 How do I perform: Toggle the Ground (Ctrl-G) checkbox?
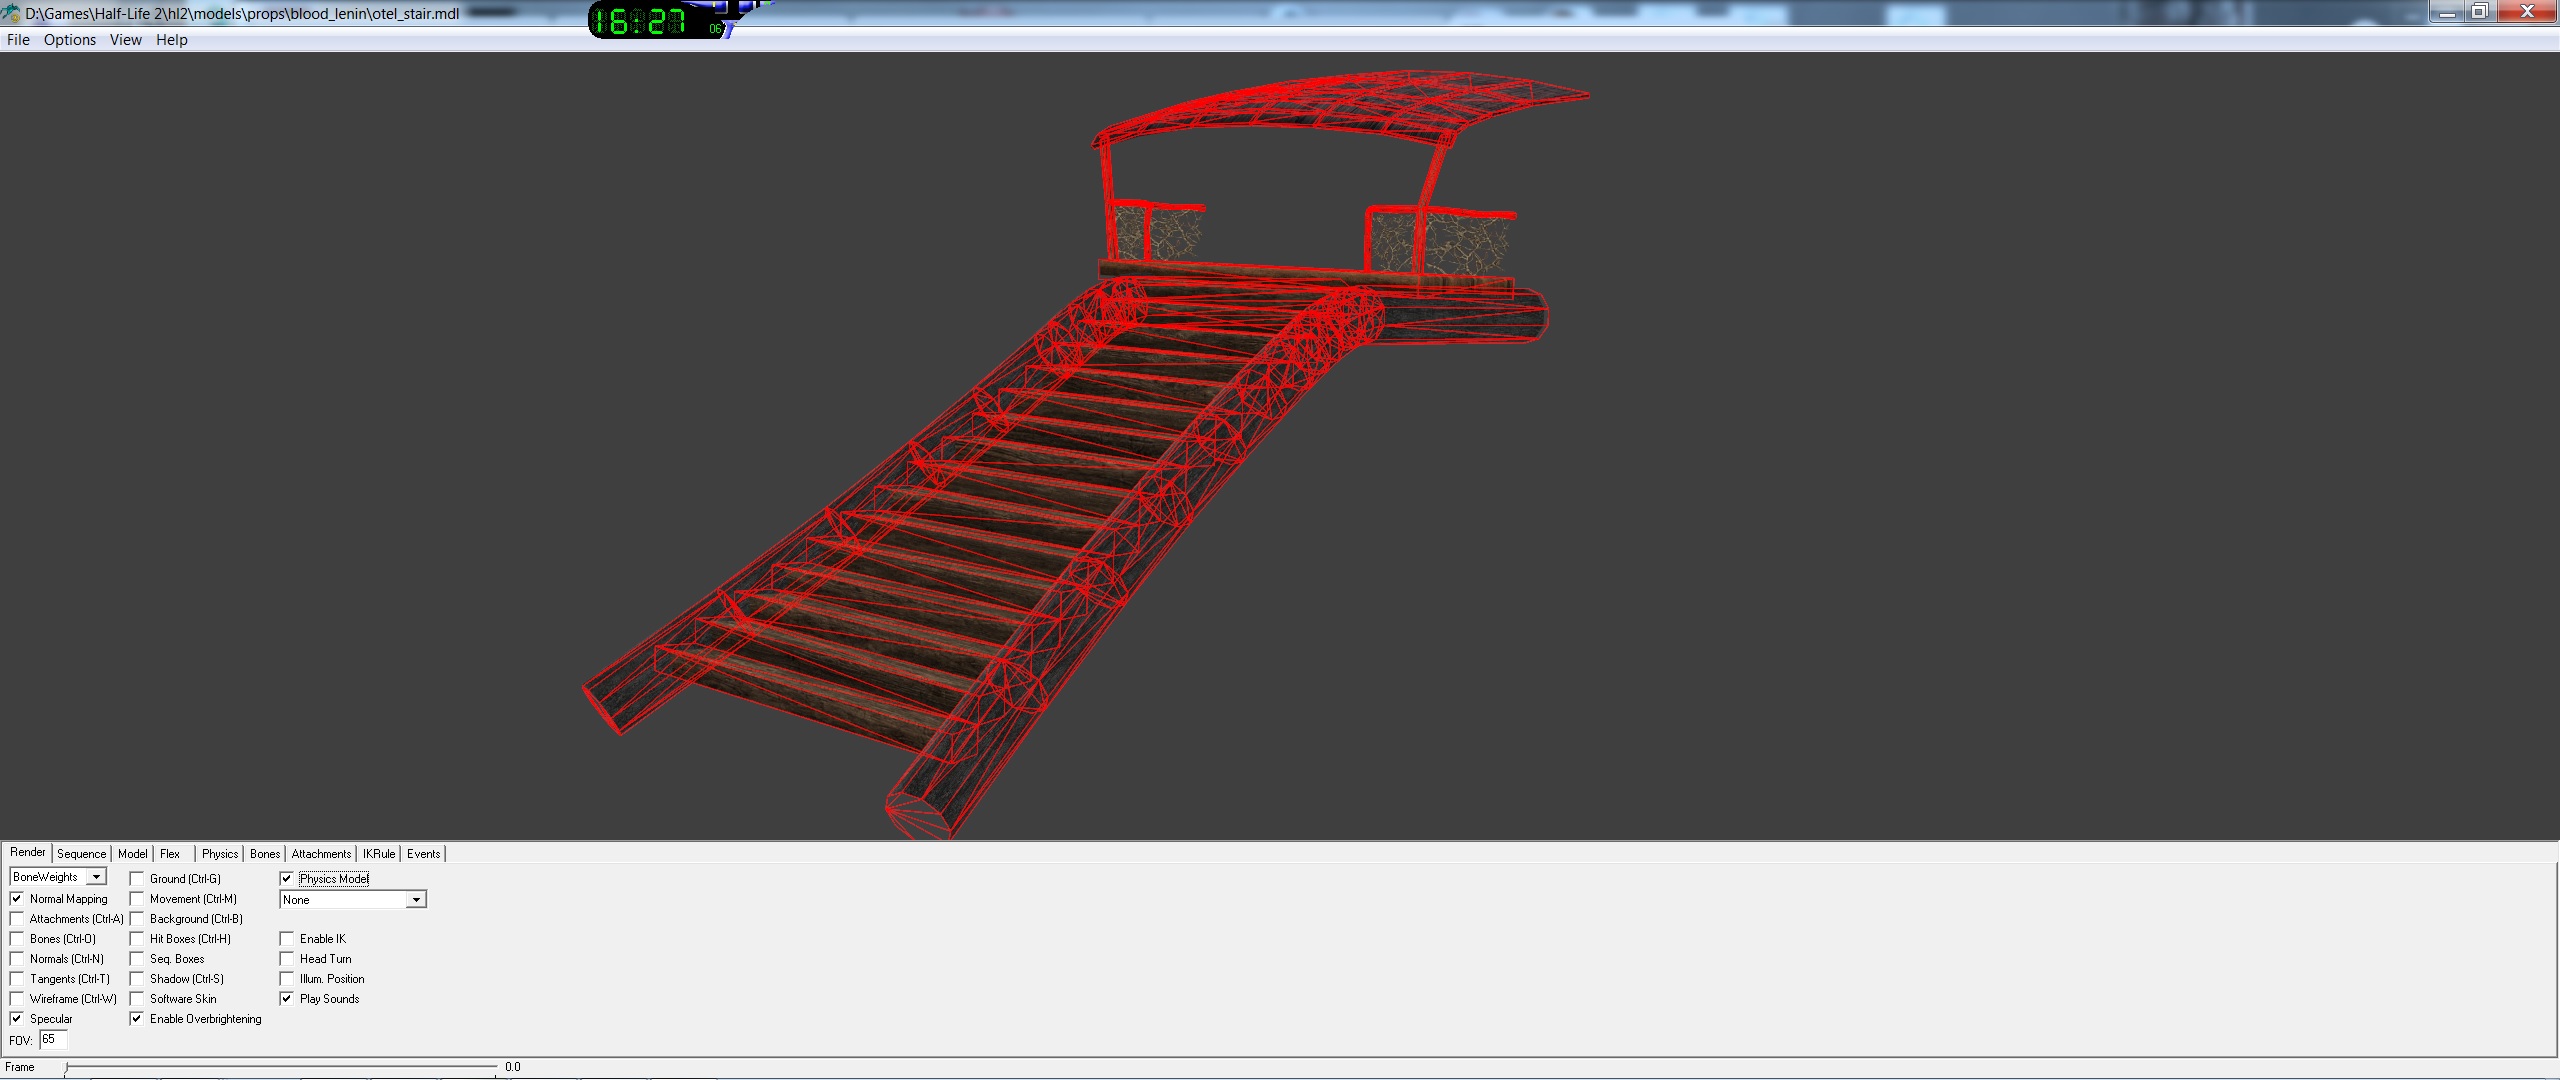pos(137,879)
